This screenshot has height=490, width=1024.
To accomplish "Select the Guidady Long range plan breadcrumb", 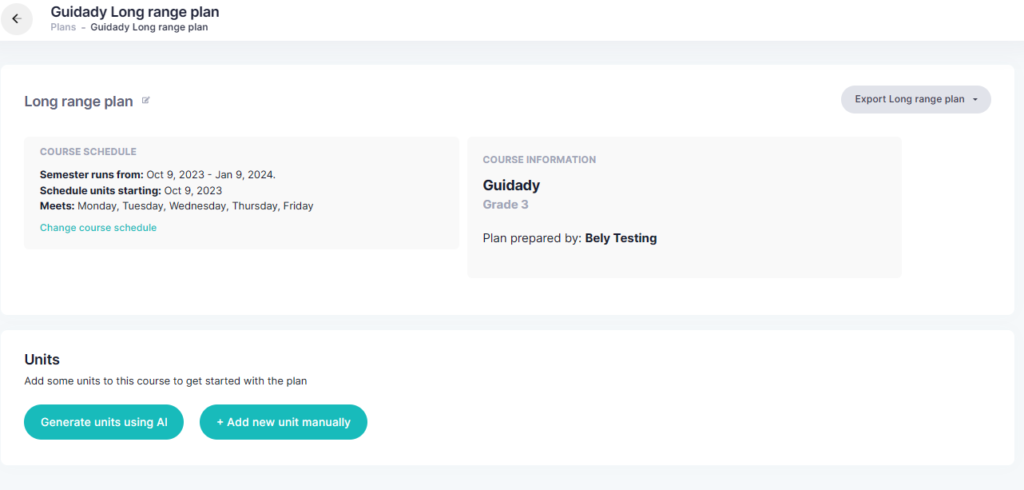I will (149, 27).
